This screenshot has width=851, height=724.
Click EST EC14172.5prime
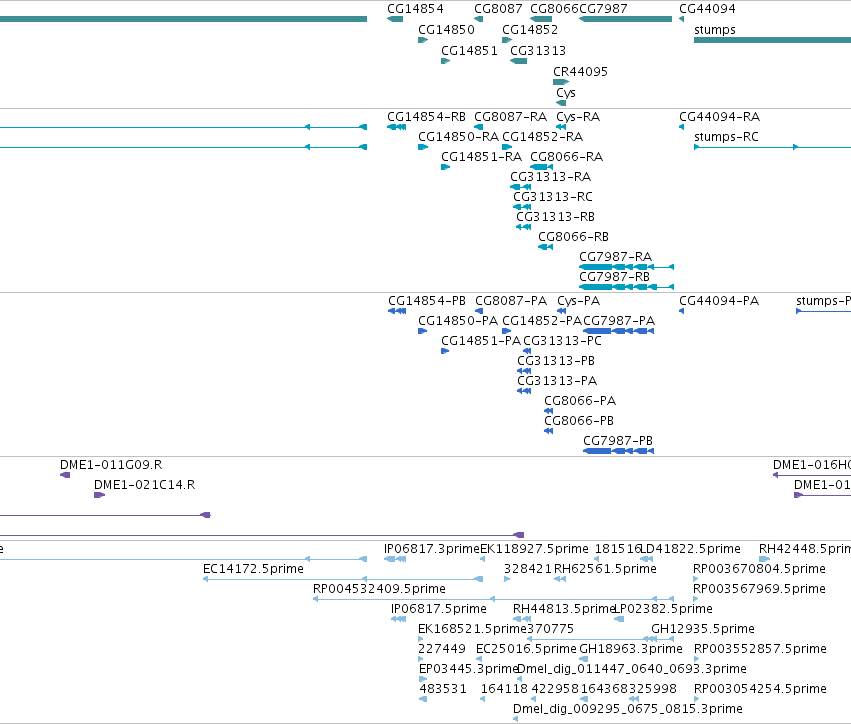pyautogui.click(x=253, y=569)
